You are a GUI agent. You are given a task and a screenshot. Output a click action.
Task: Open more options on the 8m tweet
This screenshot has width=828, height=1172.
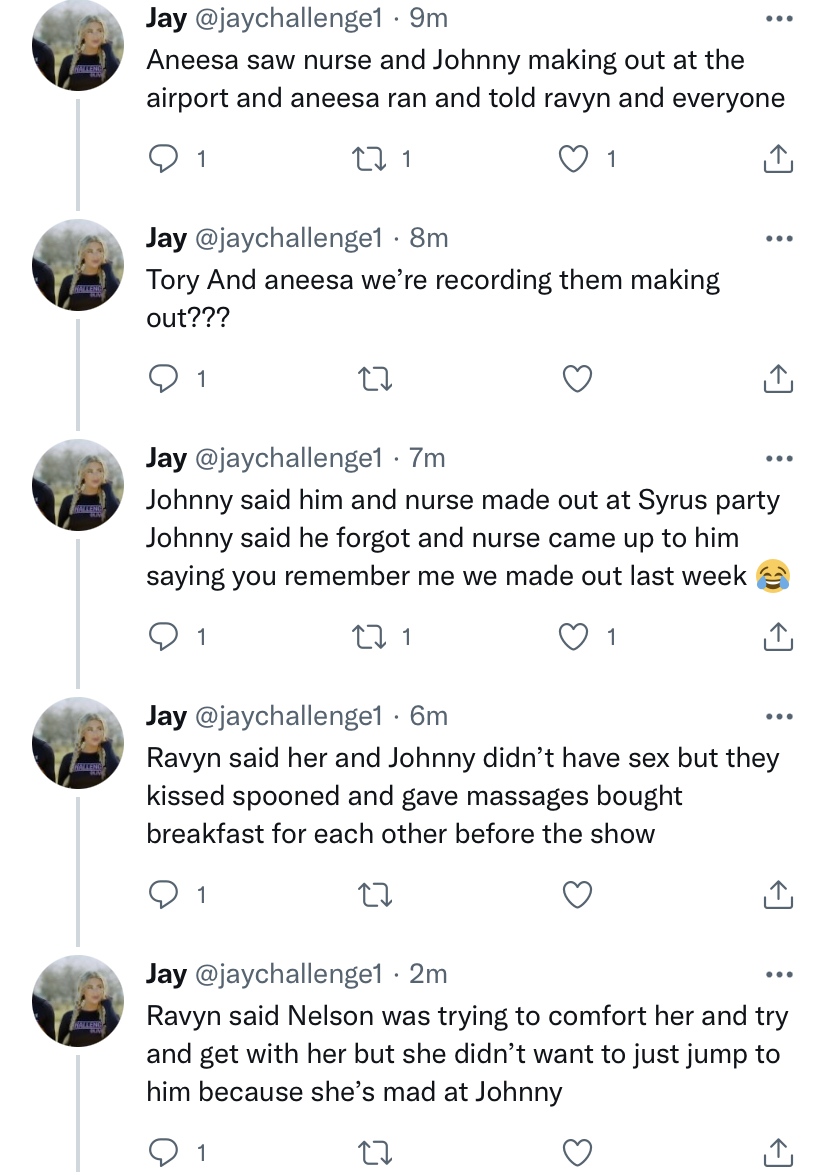(779, 238)
